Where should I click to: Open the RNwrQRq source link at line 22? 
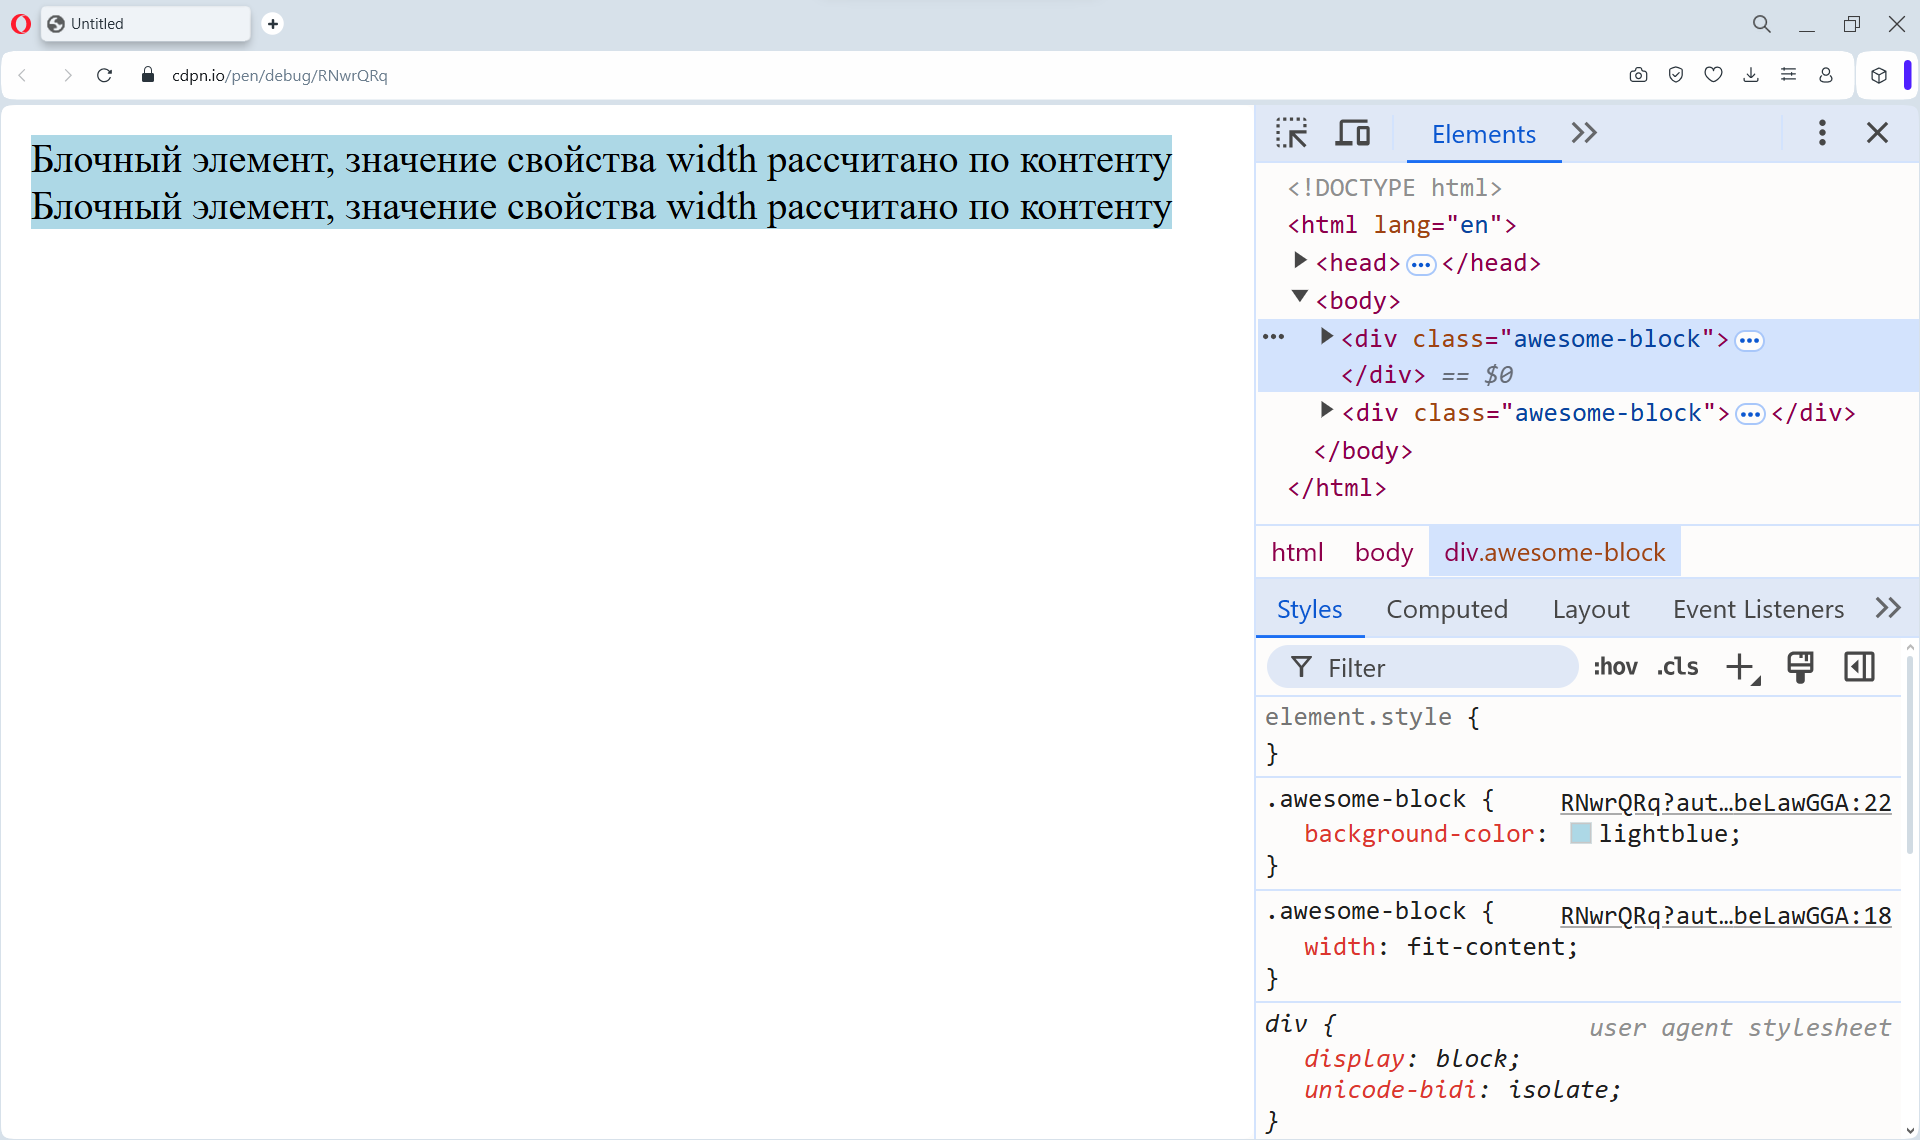click(1725, 803)
